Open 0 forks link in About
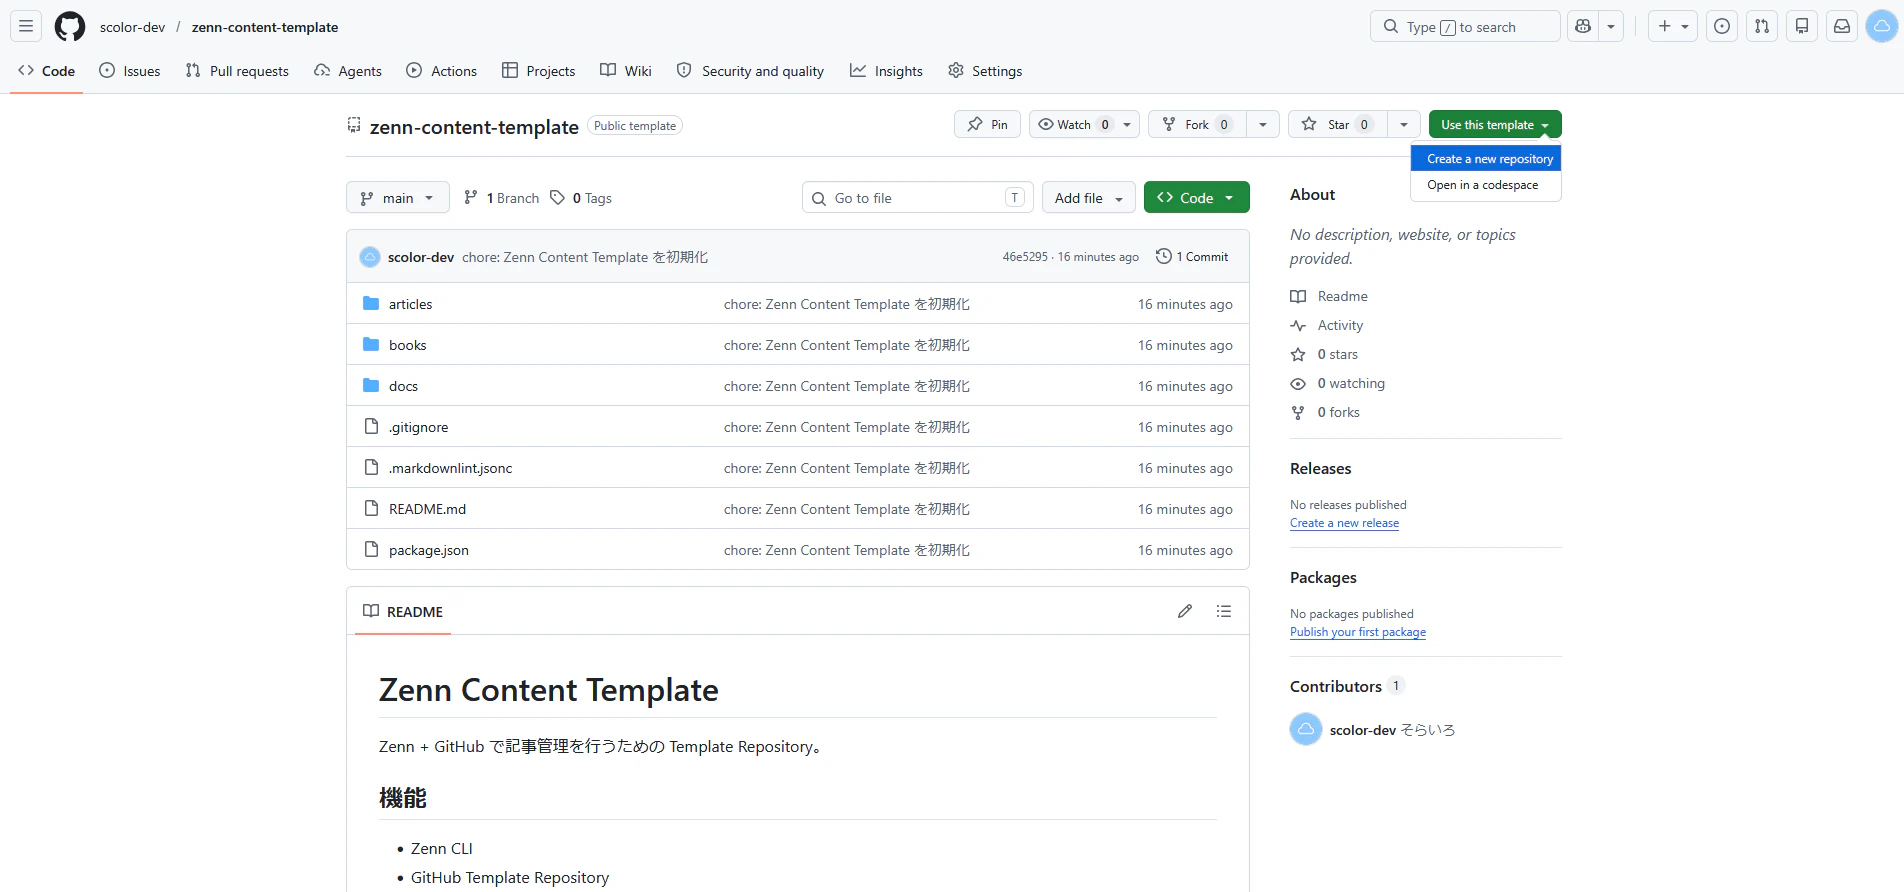The width and height of the screenshot is (1904, 892). click(1325, 412)
